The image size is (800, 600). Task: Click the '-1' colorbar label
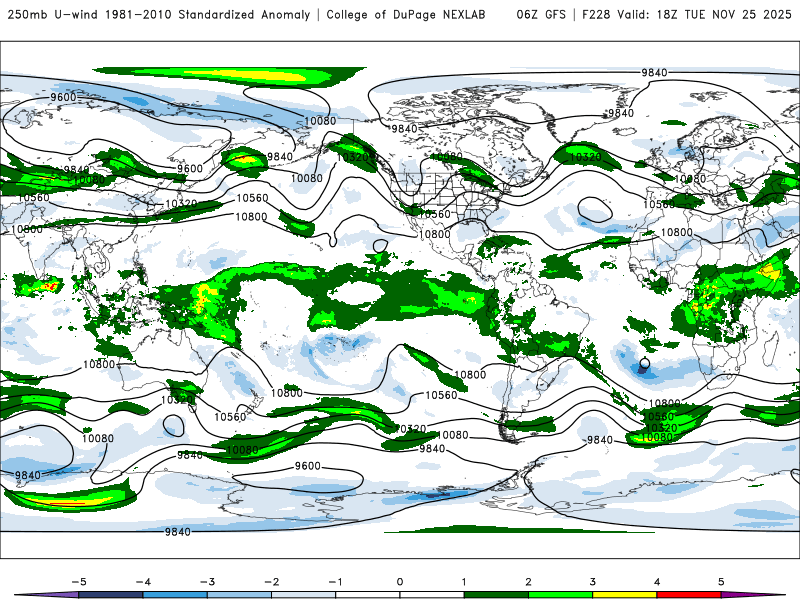tap(336, 582)
